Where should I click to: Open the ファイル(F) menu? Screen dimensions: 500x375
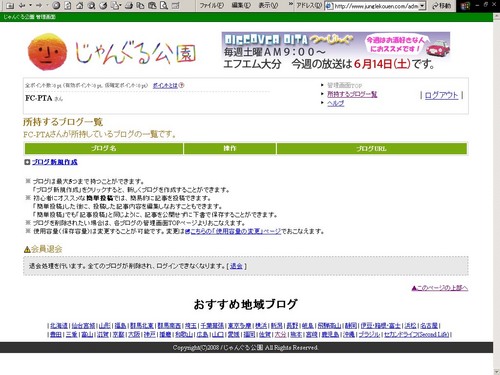point(211,5)
